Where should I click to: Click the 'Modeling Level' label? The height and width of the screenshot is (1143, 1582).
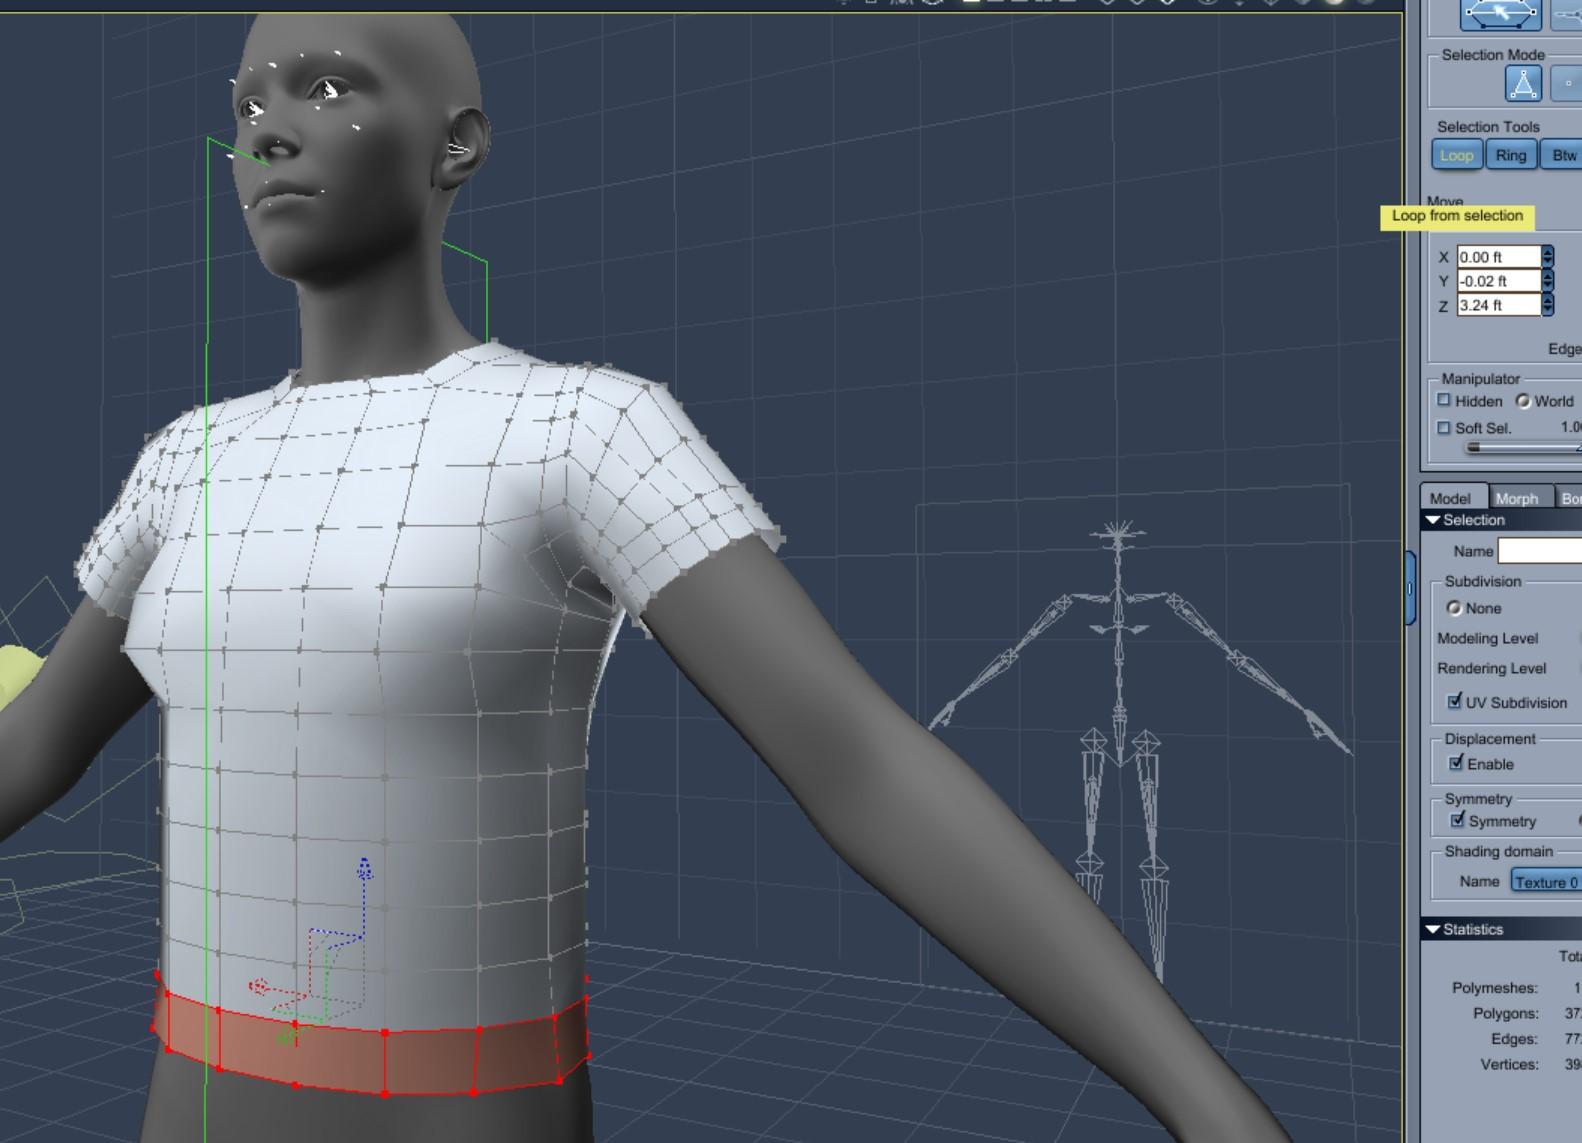coord(1487,638)
